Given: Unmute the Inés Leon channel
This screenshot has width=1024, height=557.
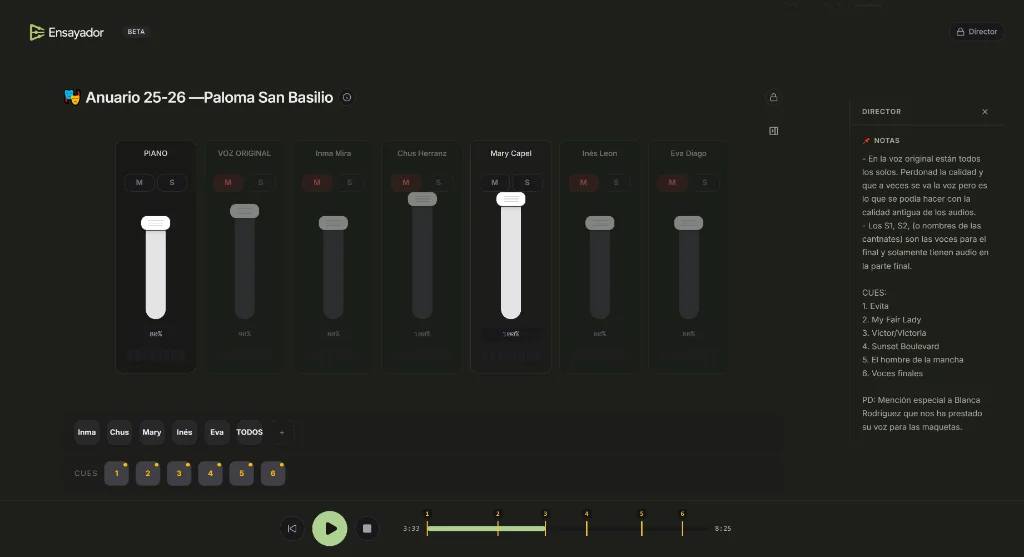Looking at the screenshot, I should (583, 183).
